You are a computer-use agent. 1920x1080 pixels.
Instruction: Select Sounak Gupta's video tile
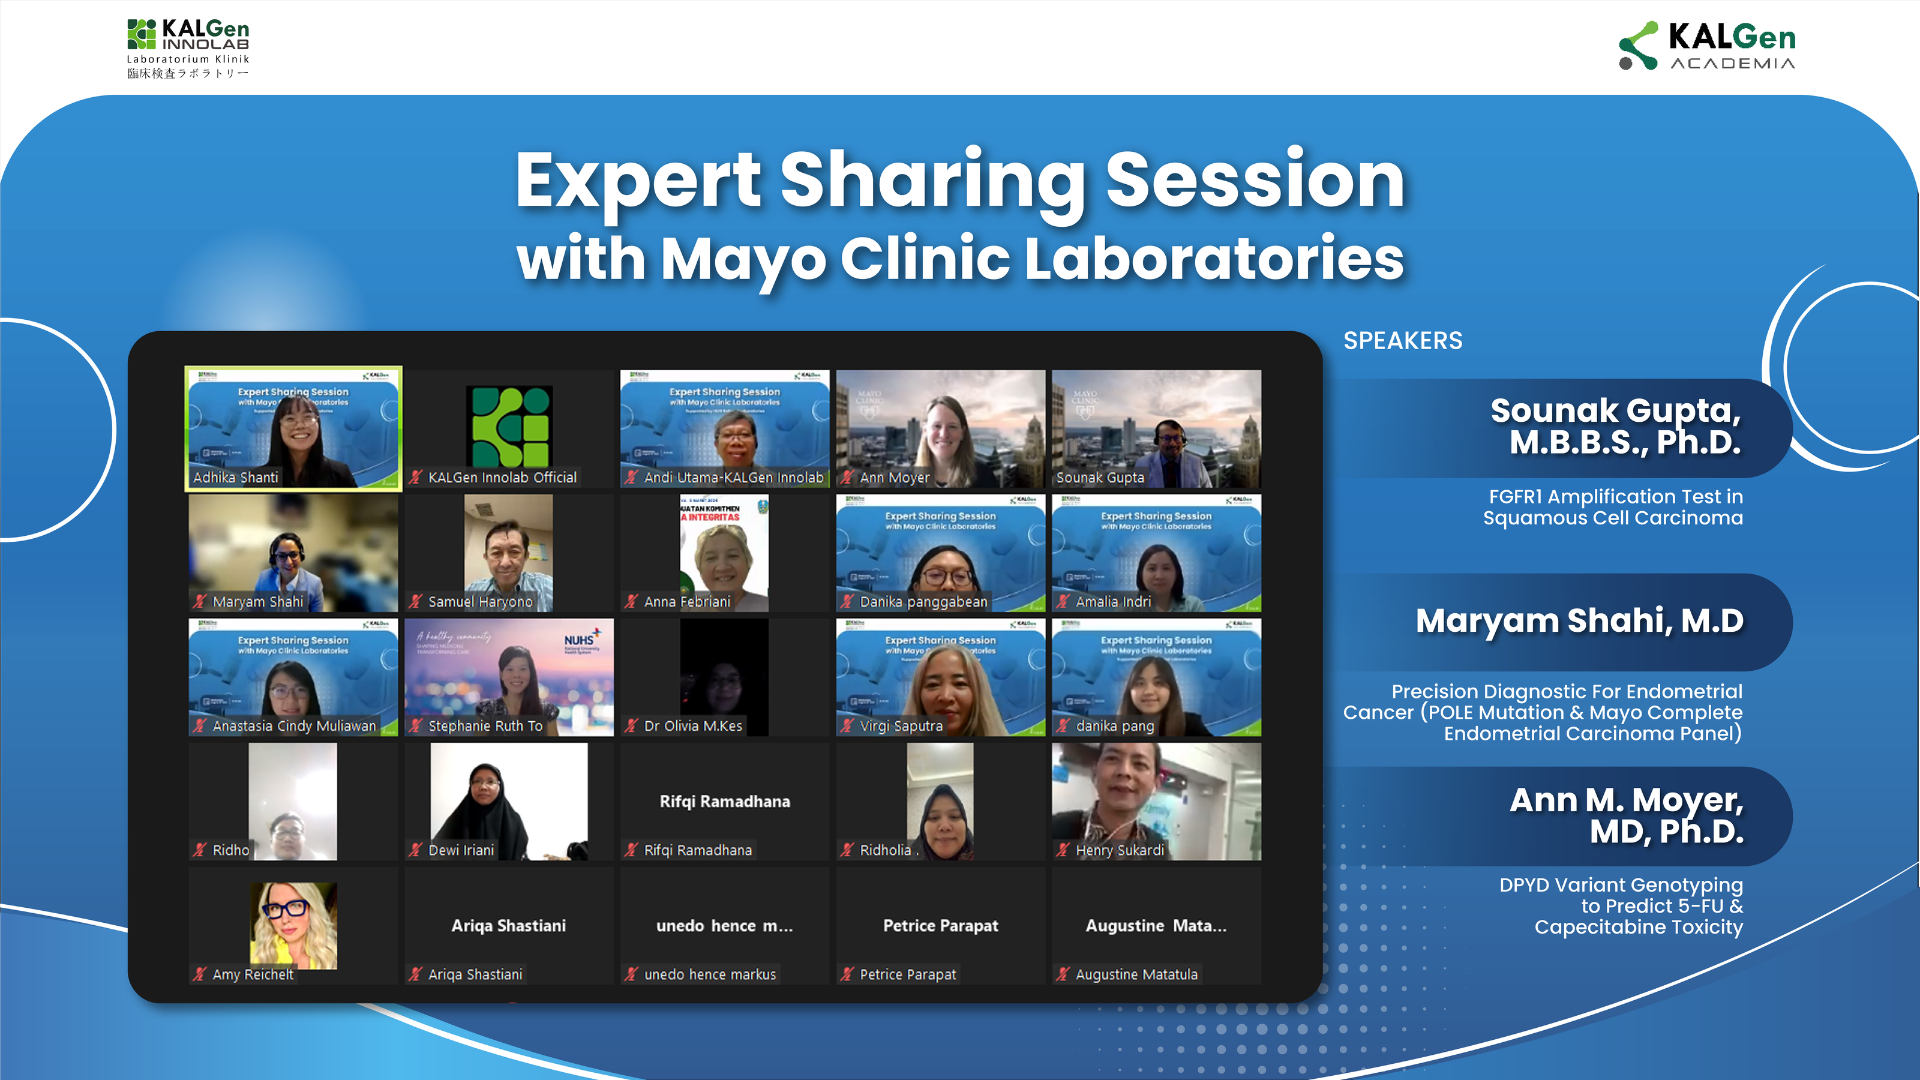tap(1157, 428)
